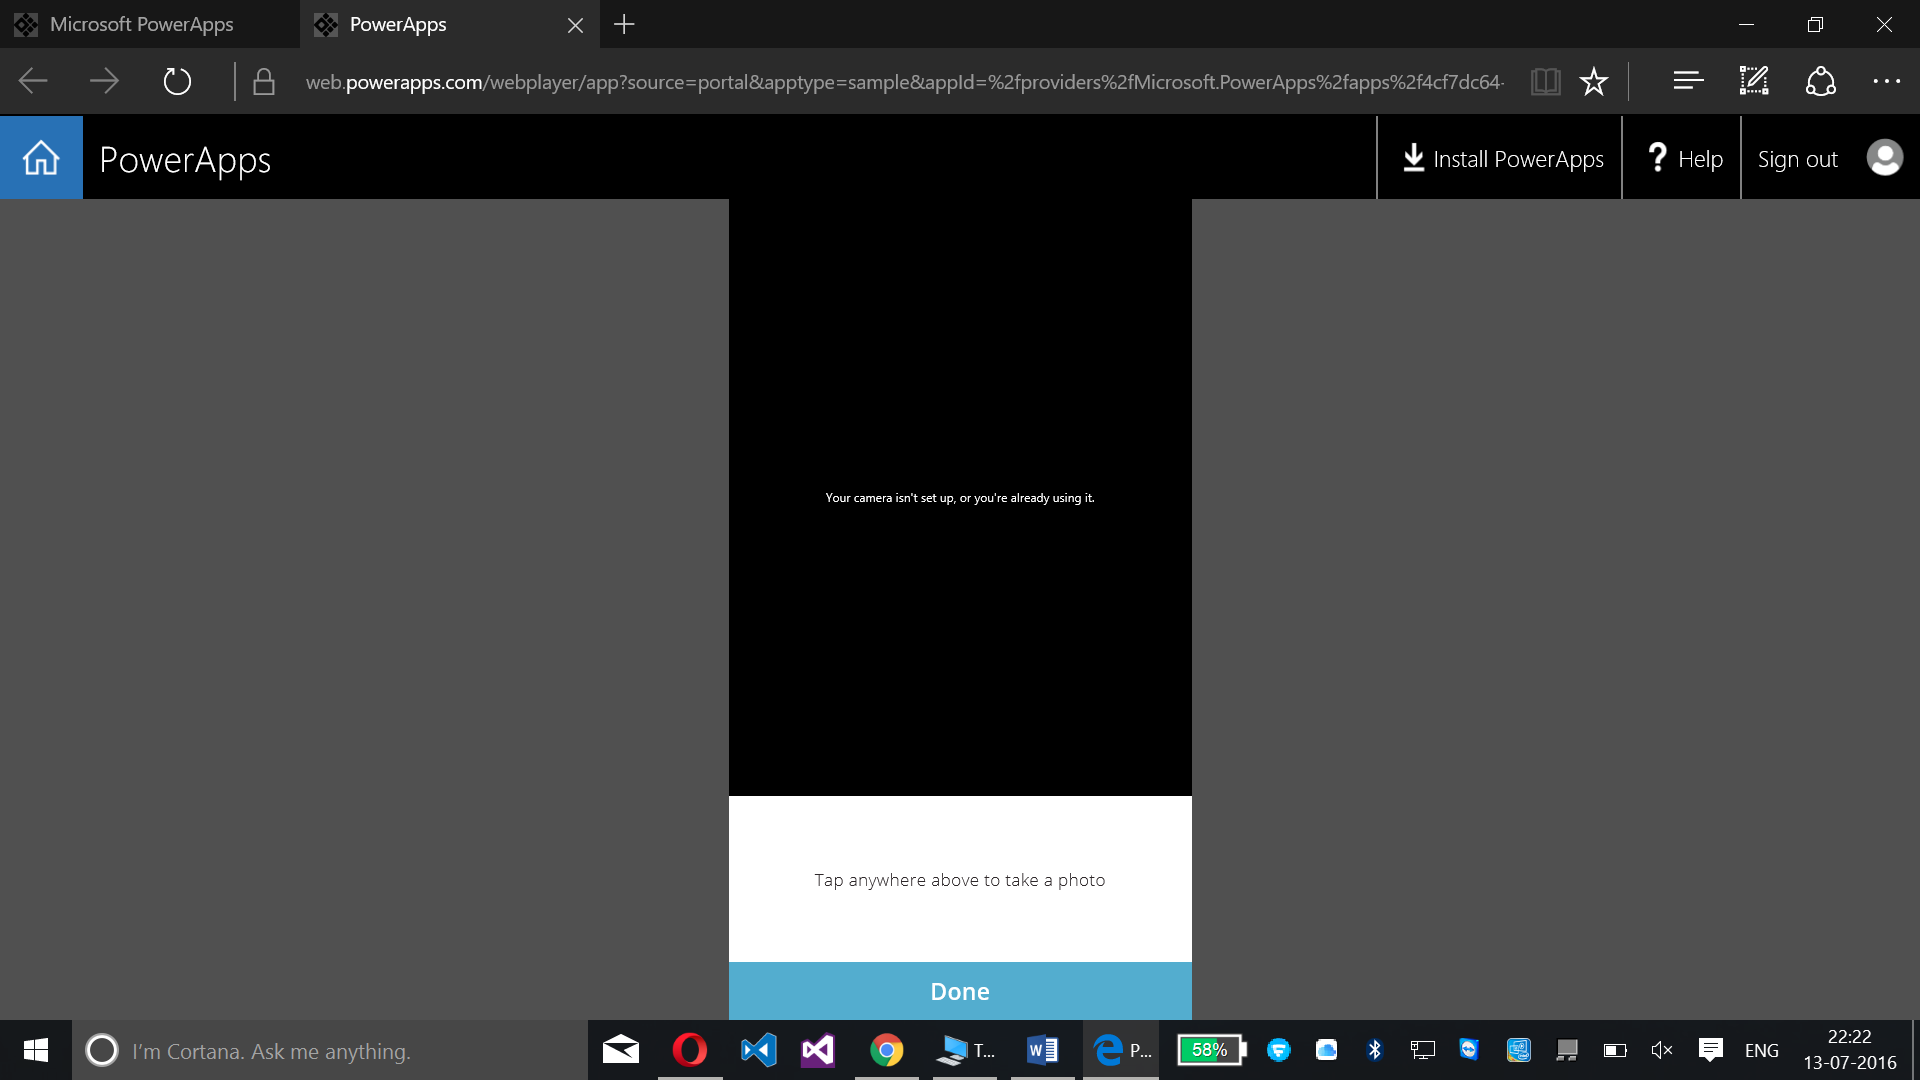Add page to favorites star
This screenshot has height=1080, width=1920.
point(1593,81)
